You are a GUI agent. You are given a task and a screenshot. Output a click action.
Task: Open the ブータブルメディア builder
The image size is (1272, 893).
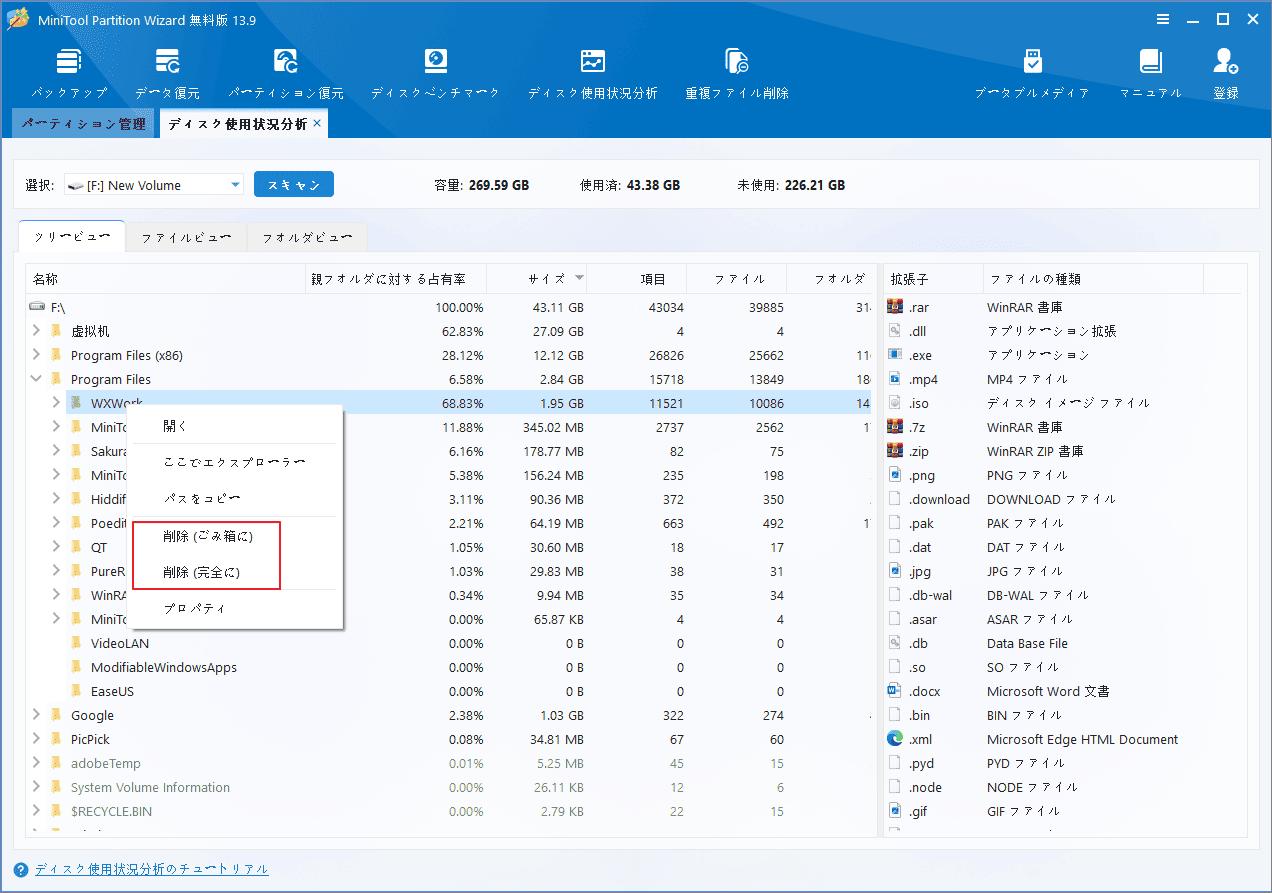(1032, 73)
